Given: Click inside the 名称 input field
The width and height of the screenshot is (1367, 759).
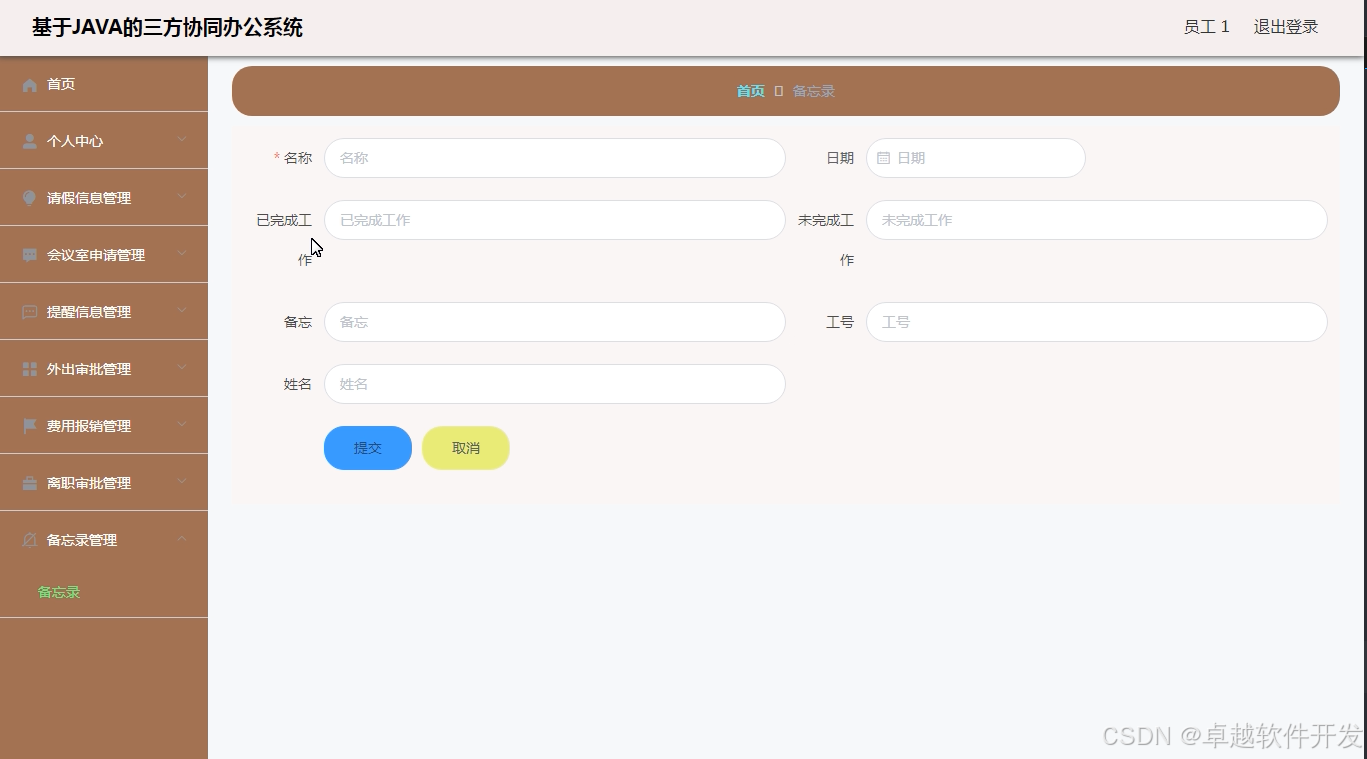Looking at the screenshot, I should click(554, 157).
